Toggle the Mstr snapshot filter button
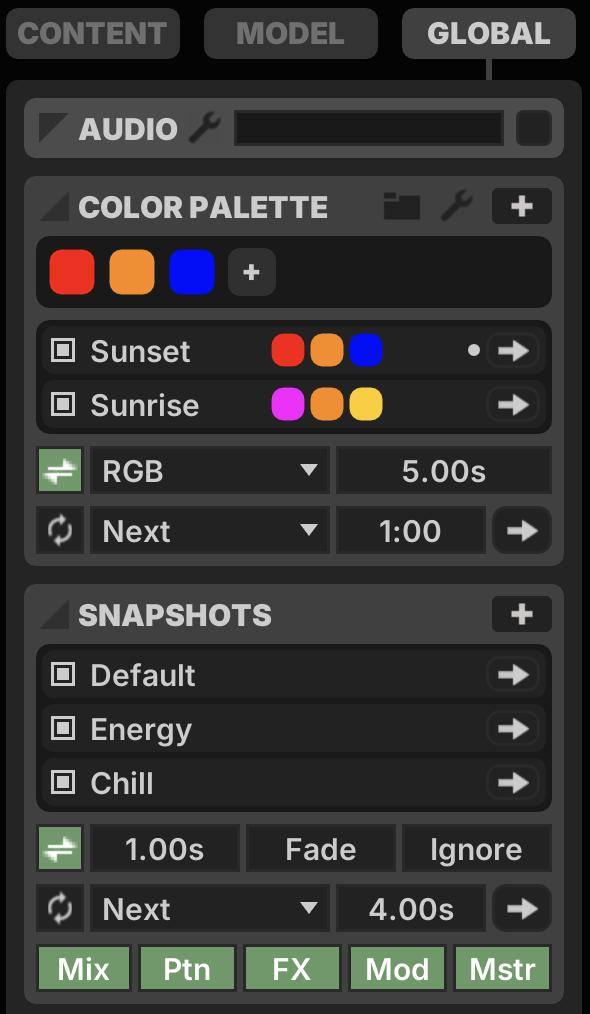Screen dimensions: 590x1014 pyautogui.click(x=503, y=969)
